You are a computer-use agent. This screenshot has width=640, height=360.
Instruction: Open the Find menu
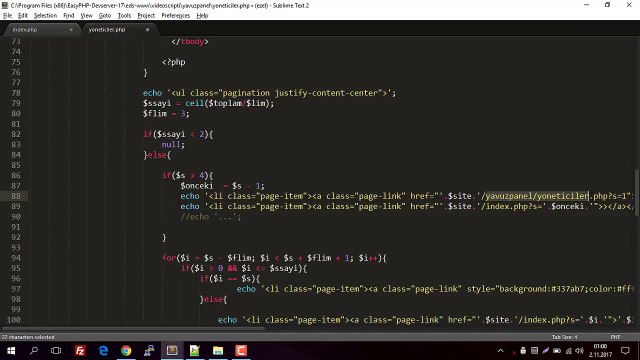click(x=69, y=16)
